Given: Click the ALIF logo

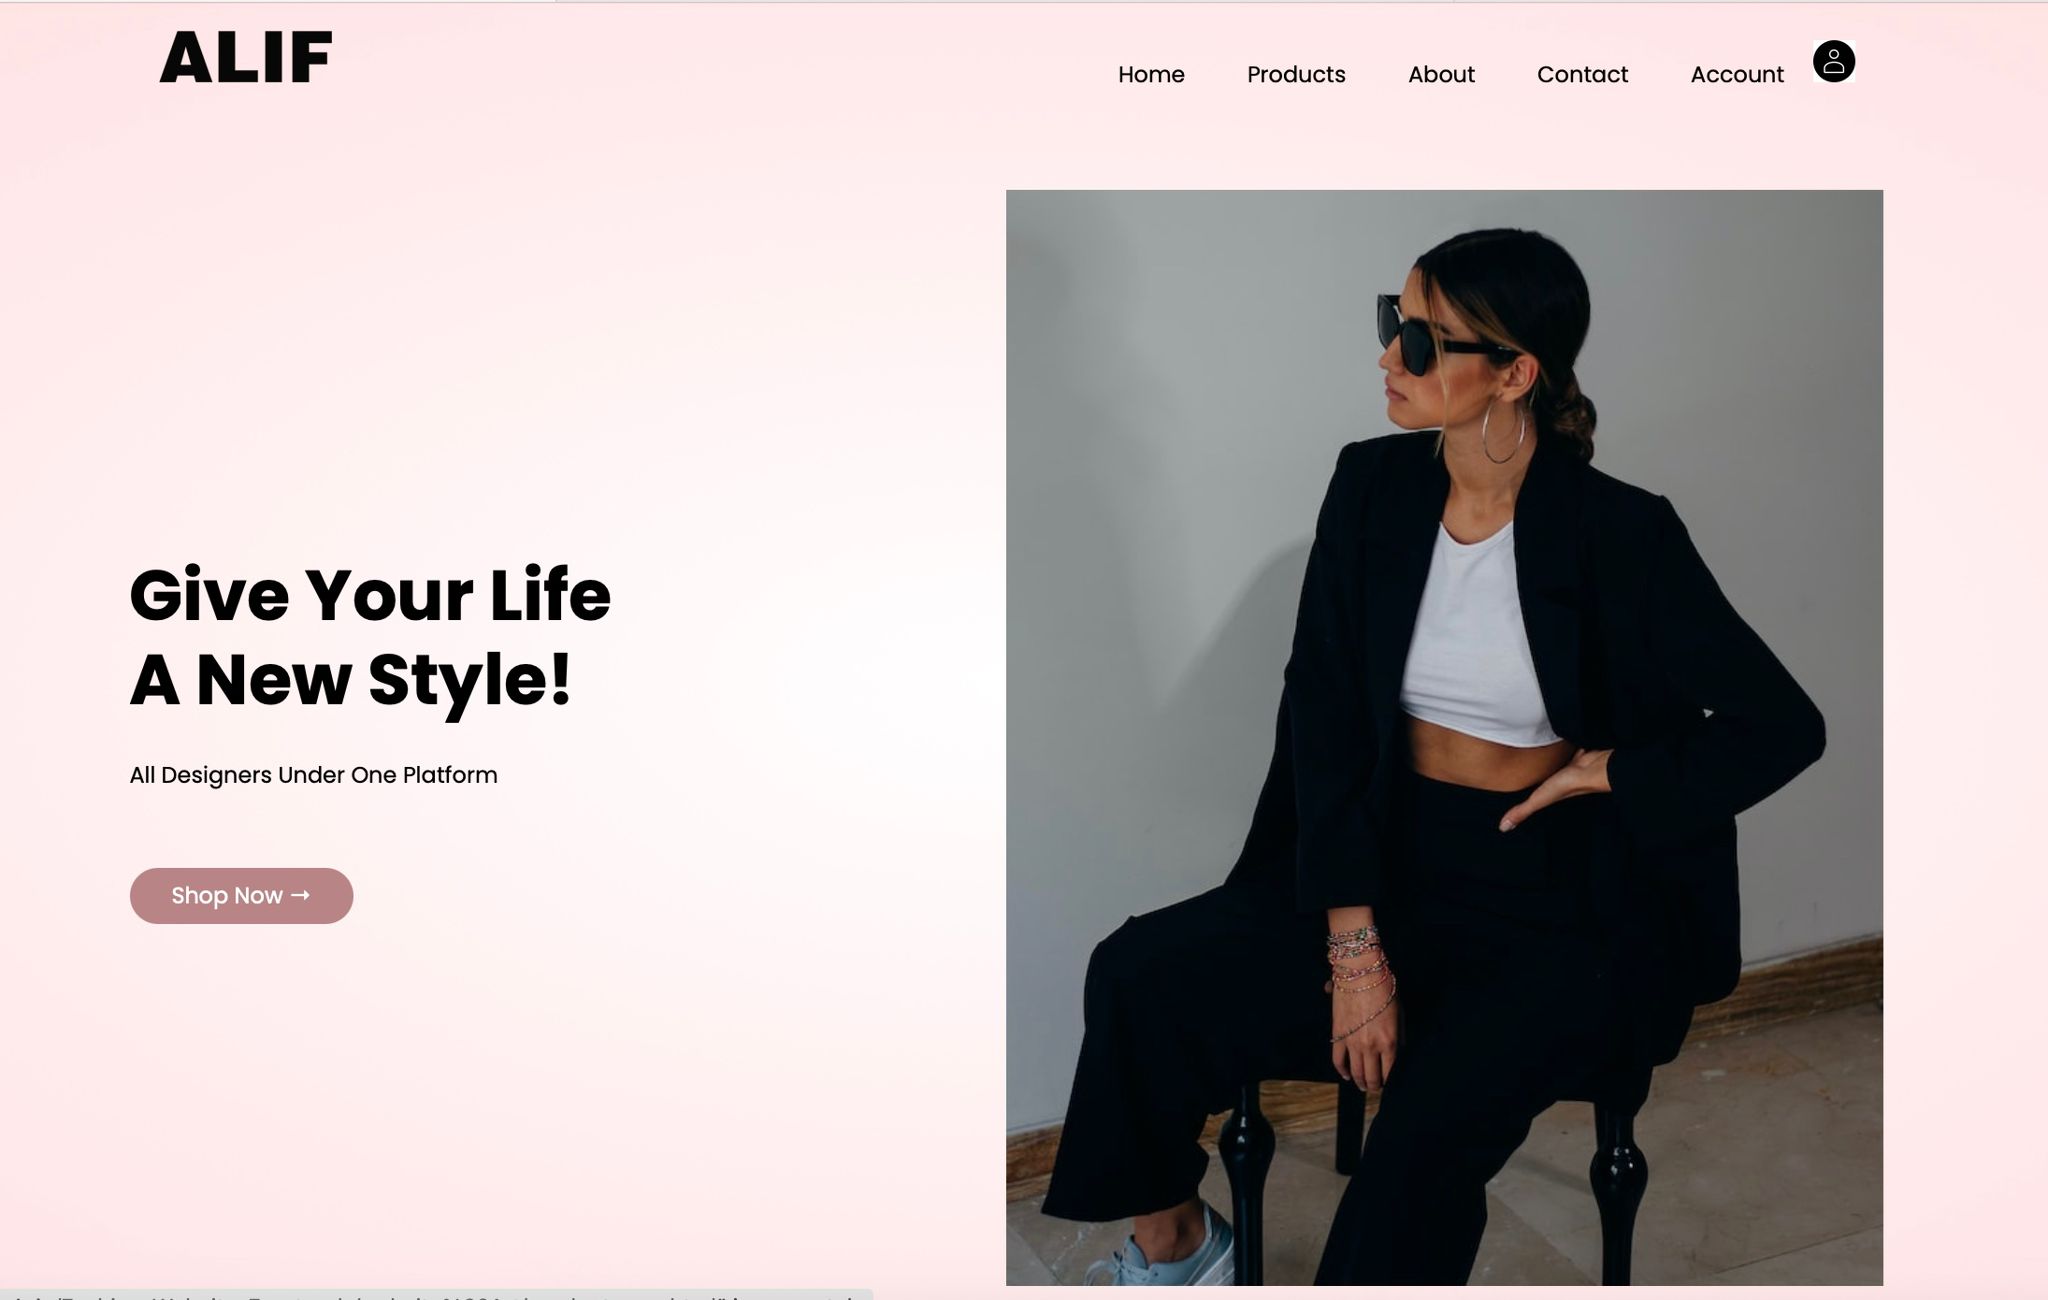Looking at the screenshot, I should [246, 57].
